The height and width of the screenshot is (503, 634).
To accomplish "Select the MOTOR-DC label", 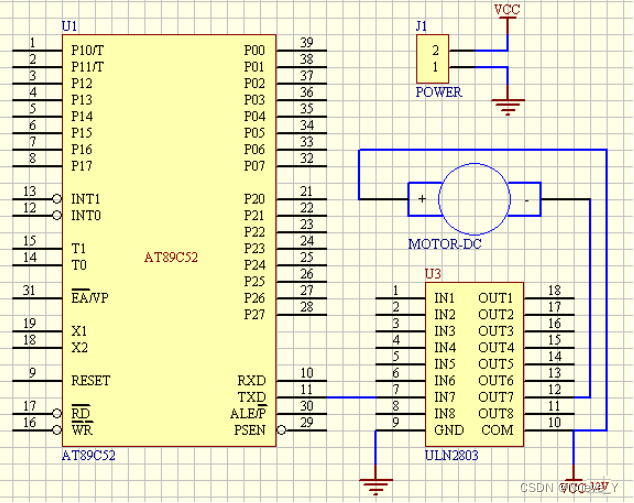I will (445, 244).
